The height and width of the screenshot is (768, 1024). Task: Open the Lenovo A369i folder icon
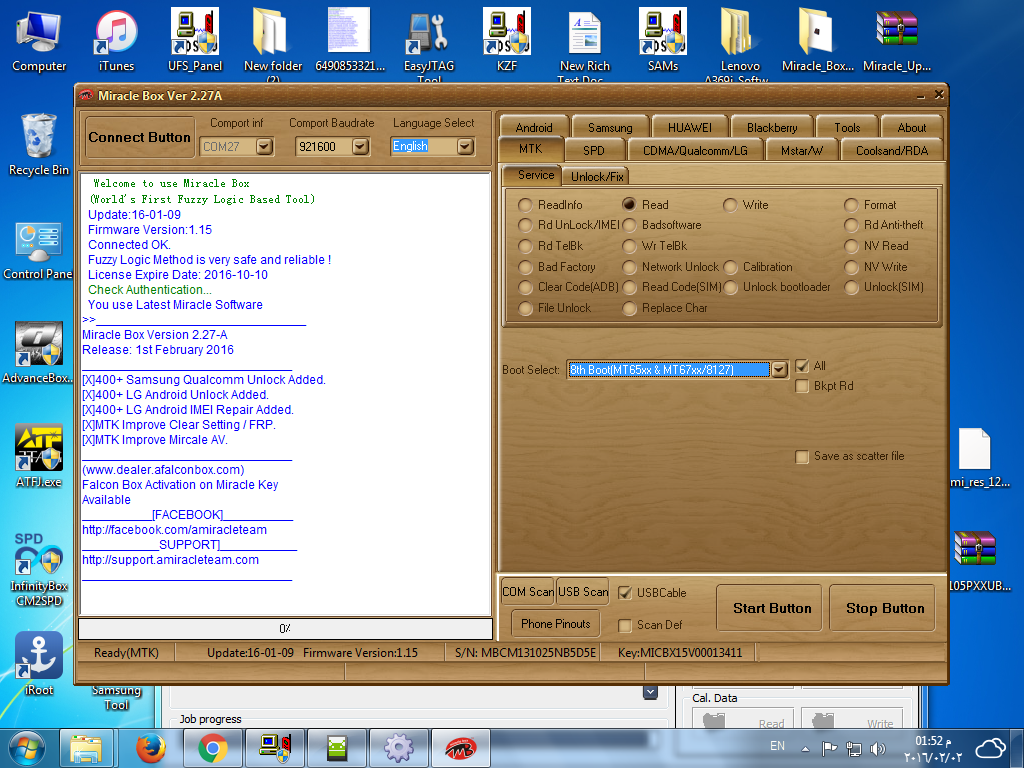click(740, 44)
